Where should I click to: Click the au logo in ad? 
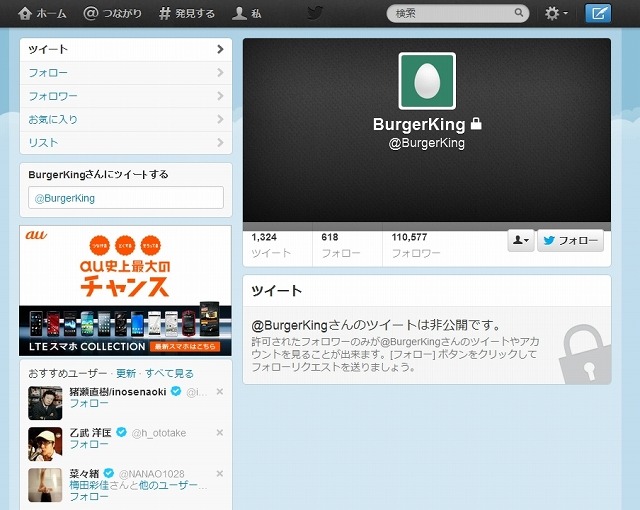pos(36,235)
